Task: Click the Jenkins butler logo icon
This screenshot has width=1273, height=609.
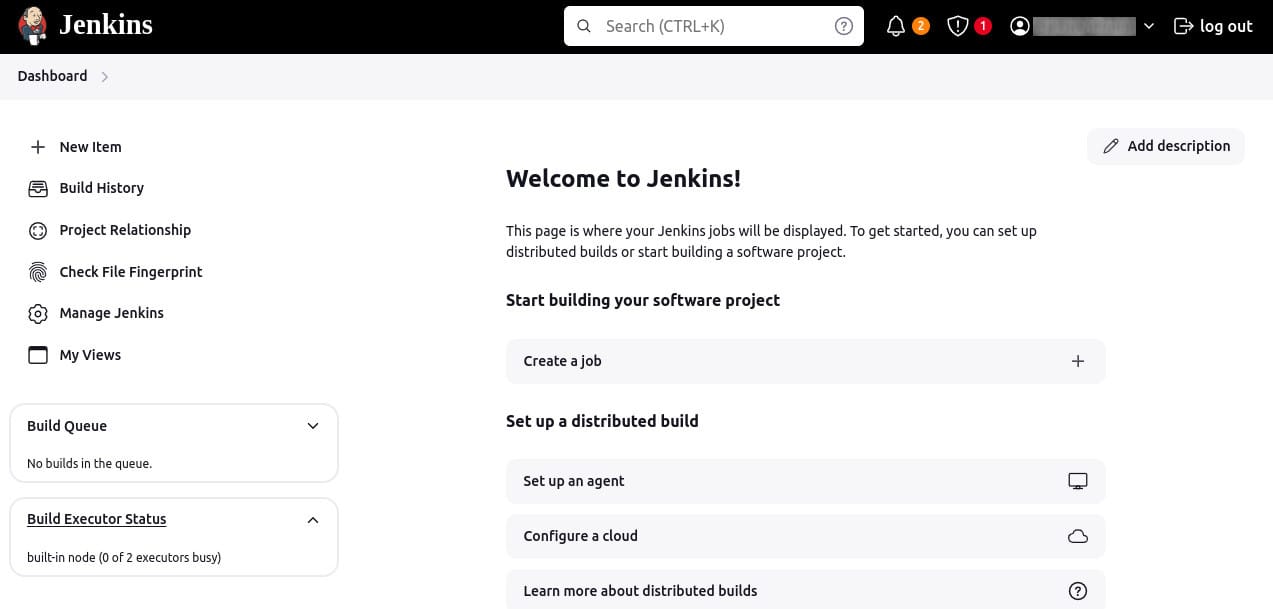Action: pos(32,26)
